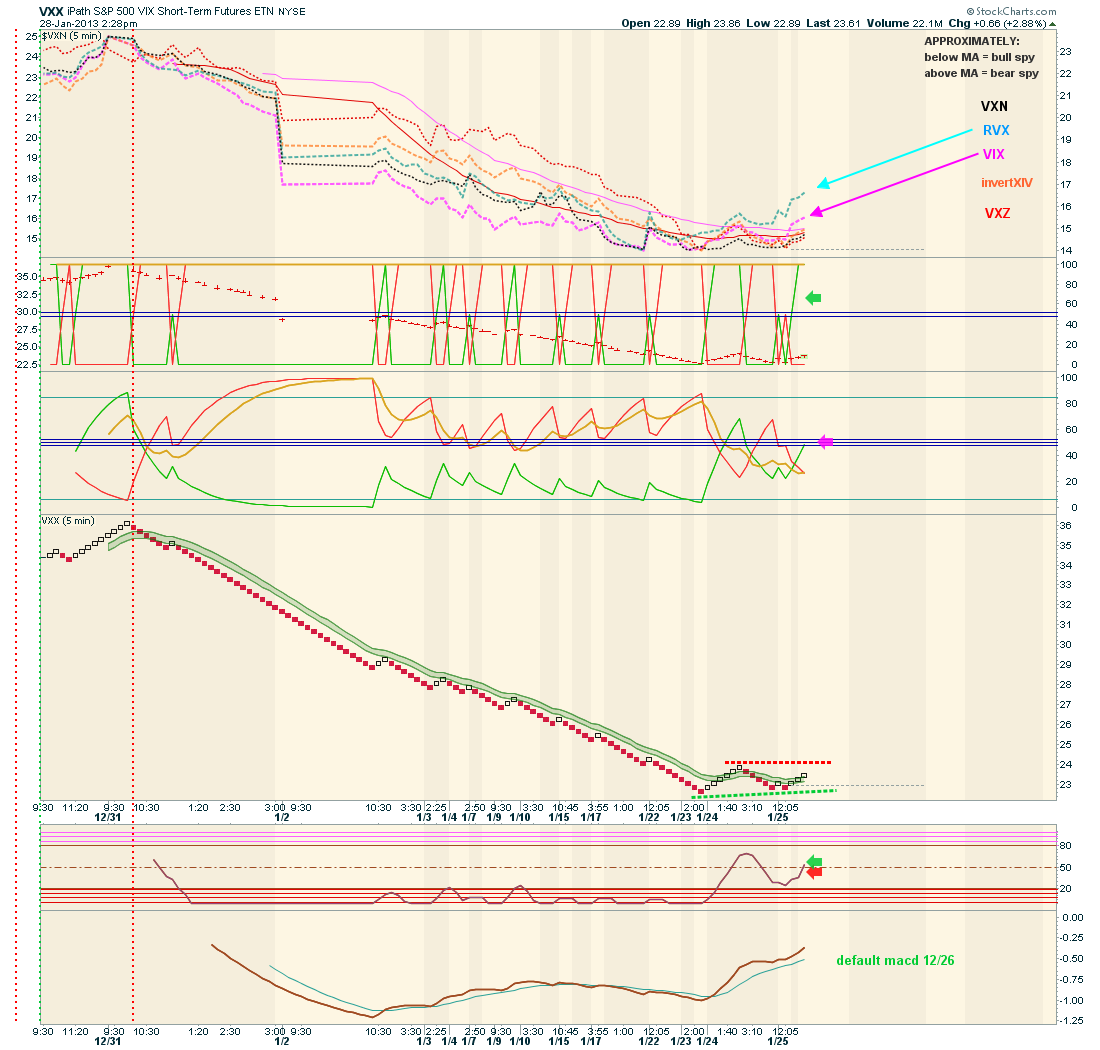This screenshot has height=1050, width=1100.
Task: Click the red arrow marker in the RSI panel
Action: pyautogui.click(x=814, y=872)
